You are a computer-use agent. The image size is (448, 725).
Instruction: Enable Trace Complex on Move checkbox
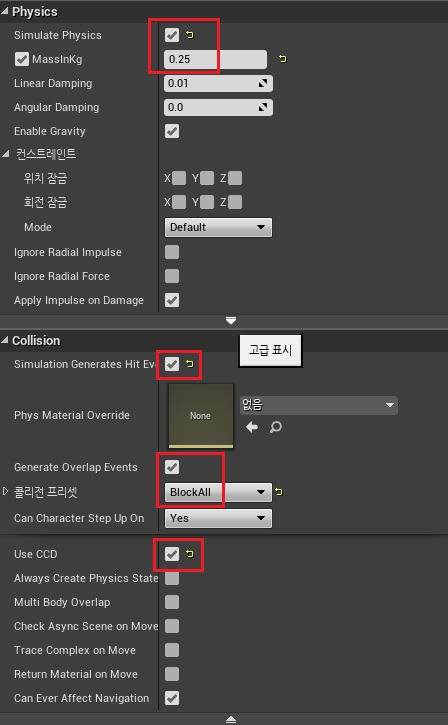[x=172, y=650]
